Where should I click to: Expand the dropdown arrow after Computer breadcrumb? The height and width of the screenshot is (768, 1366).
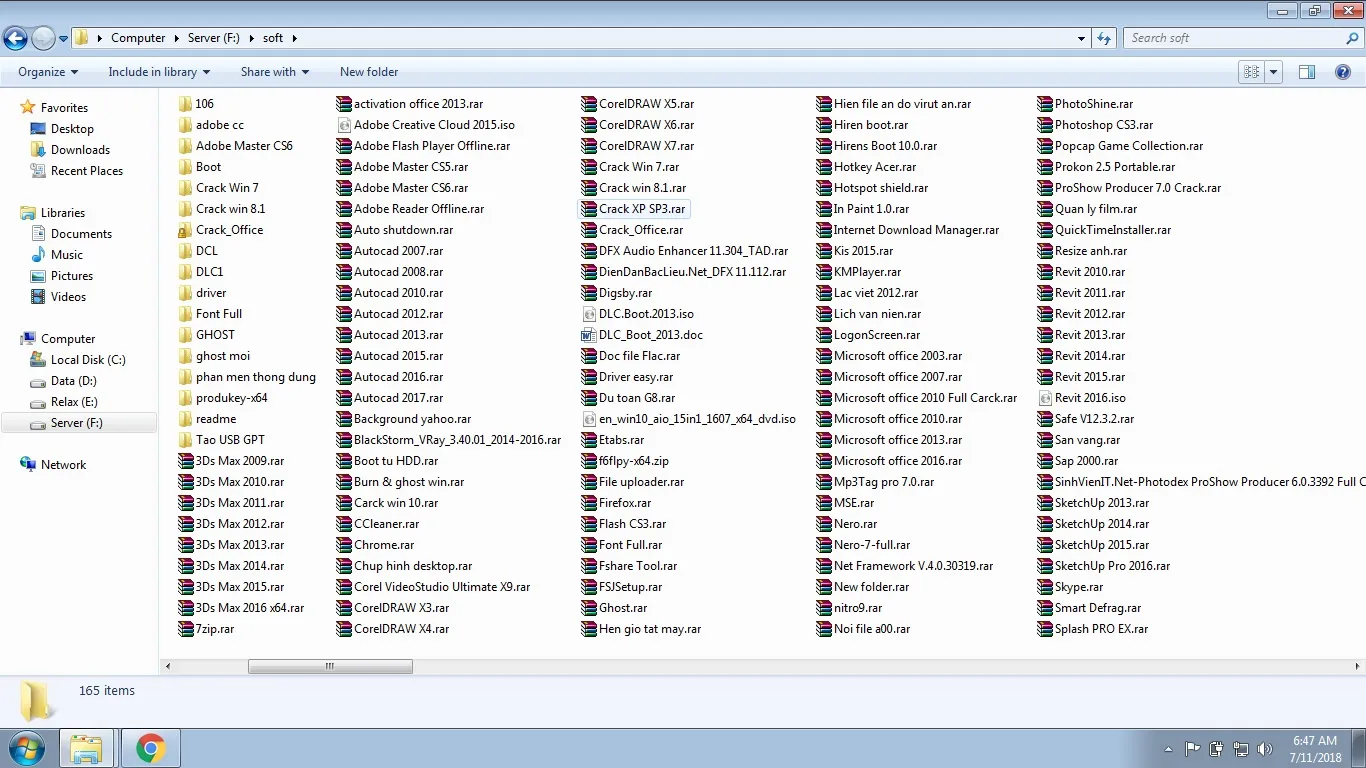click(x=176, y=38)
